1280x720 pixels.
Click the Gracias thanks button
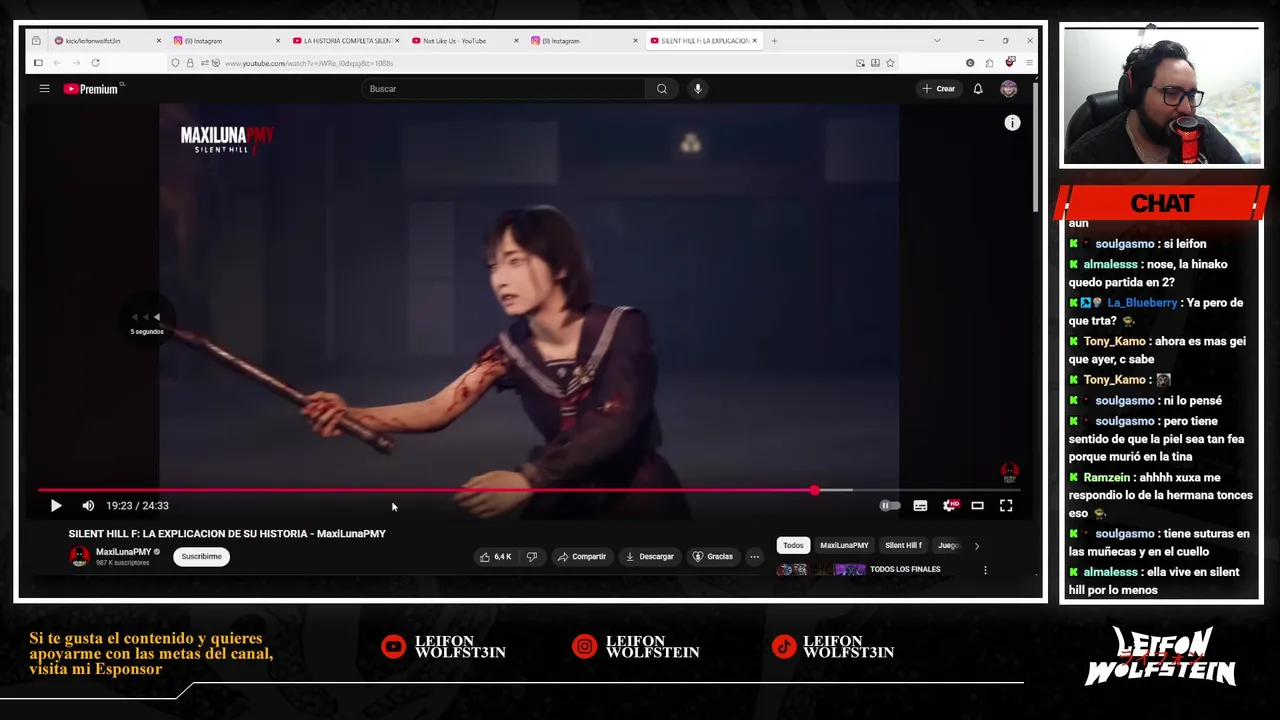point(713,557)
